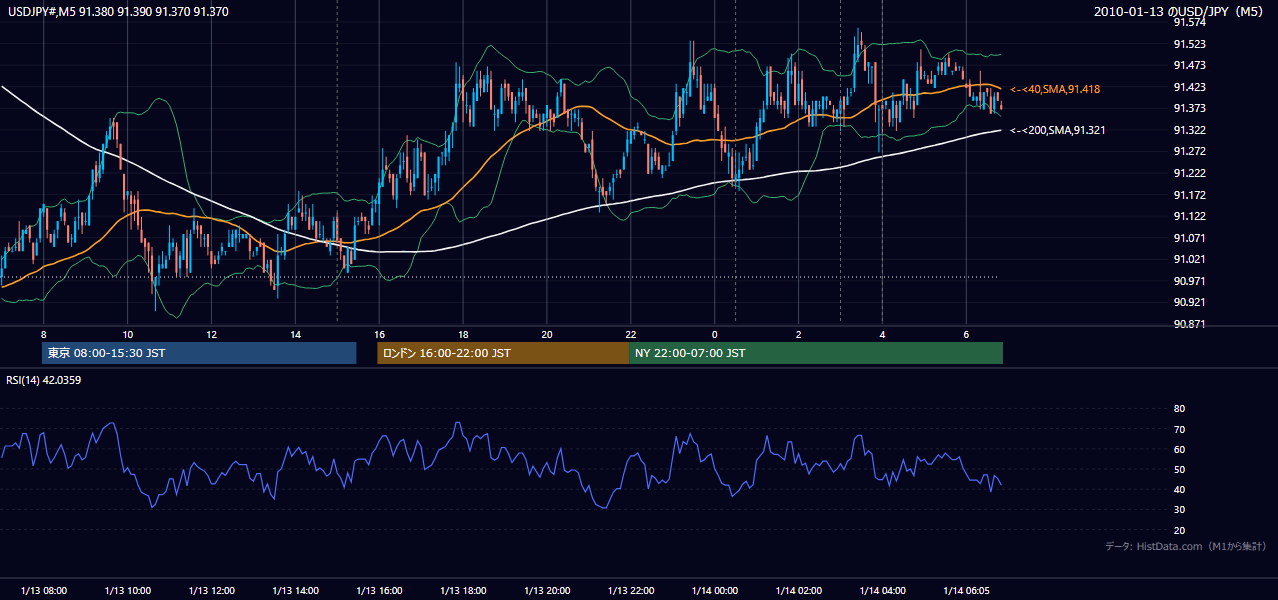Screen dimensions: 1278x600
Task: Click the 1/14 02:00 time axis label
Action: (x=798, y=590)
